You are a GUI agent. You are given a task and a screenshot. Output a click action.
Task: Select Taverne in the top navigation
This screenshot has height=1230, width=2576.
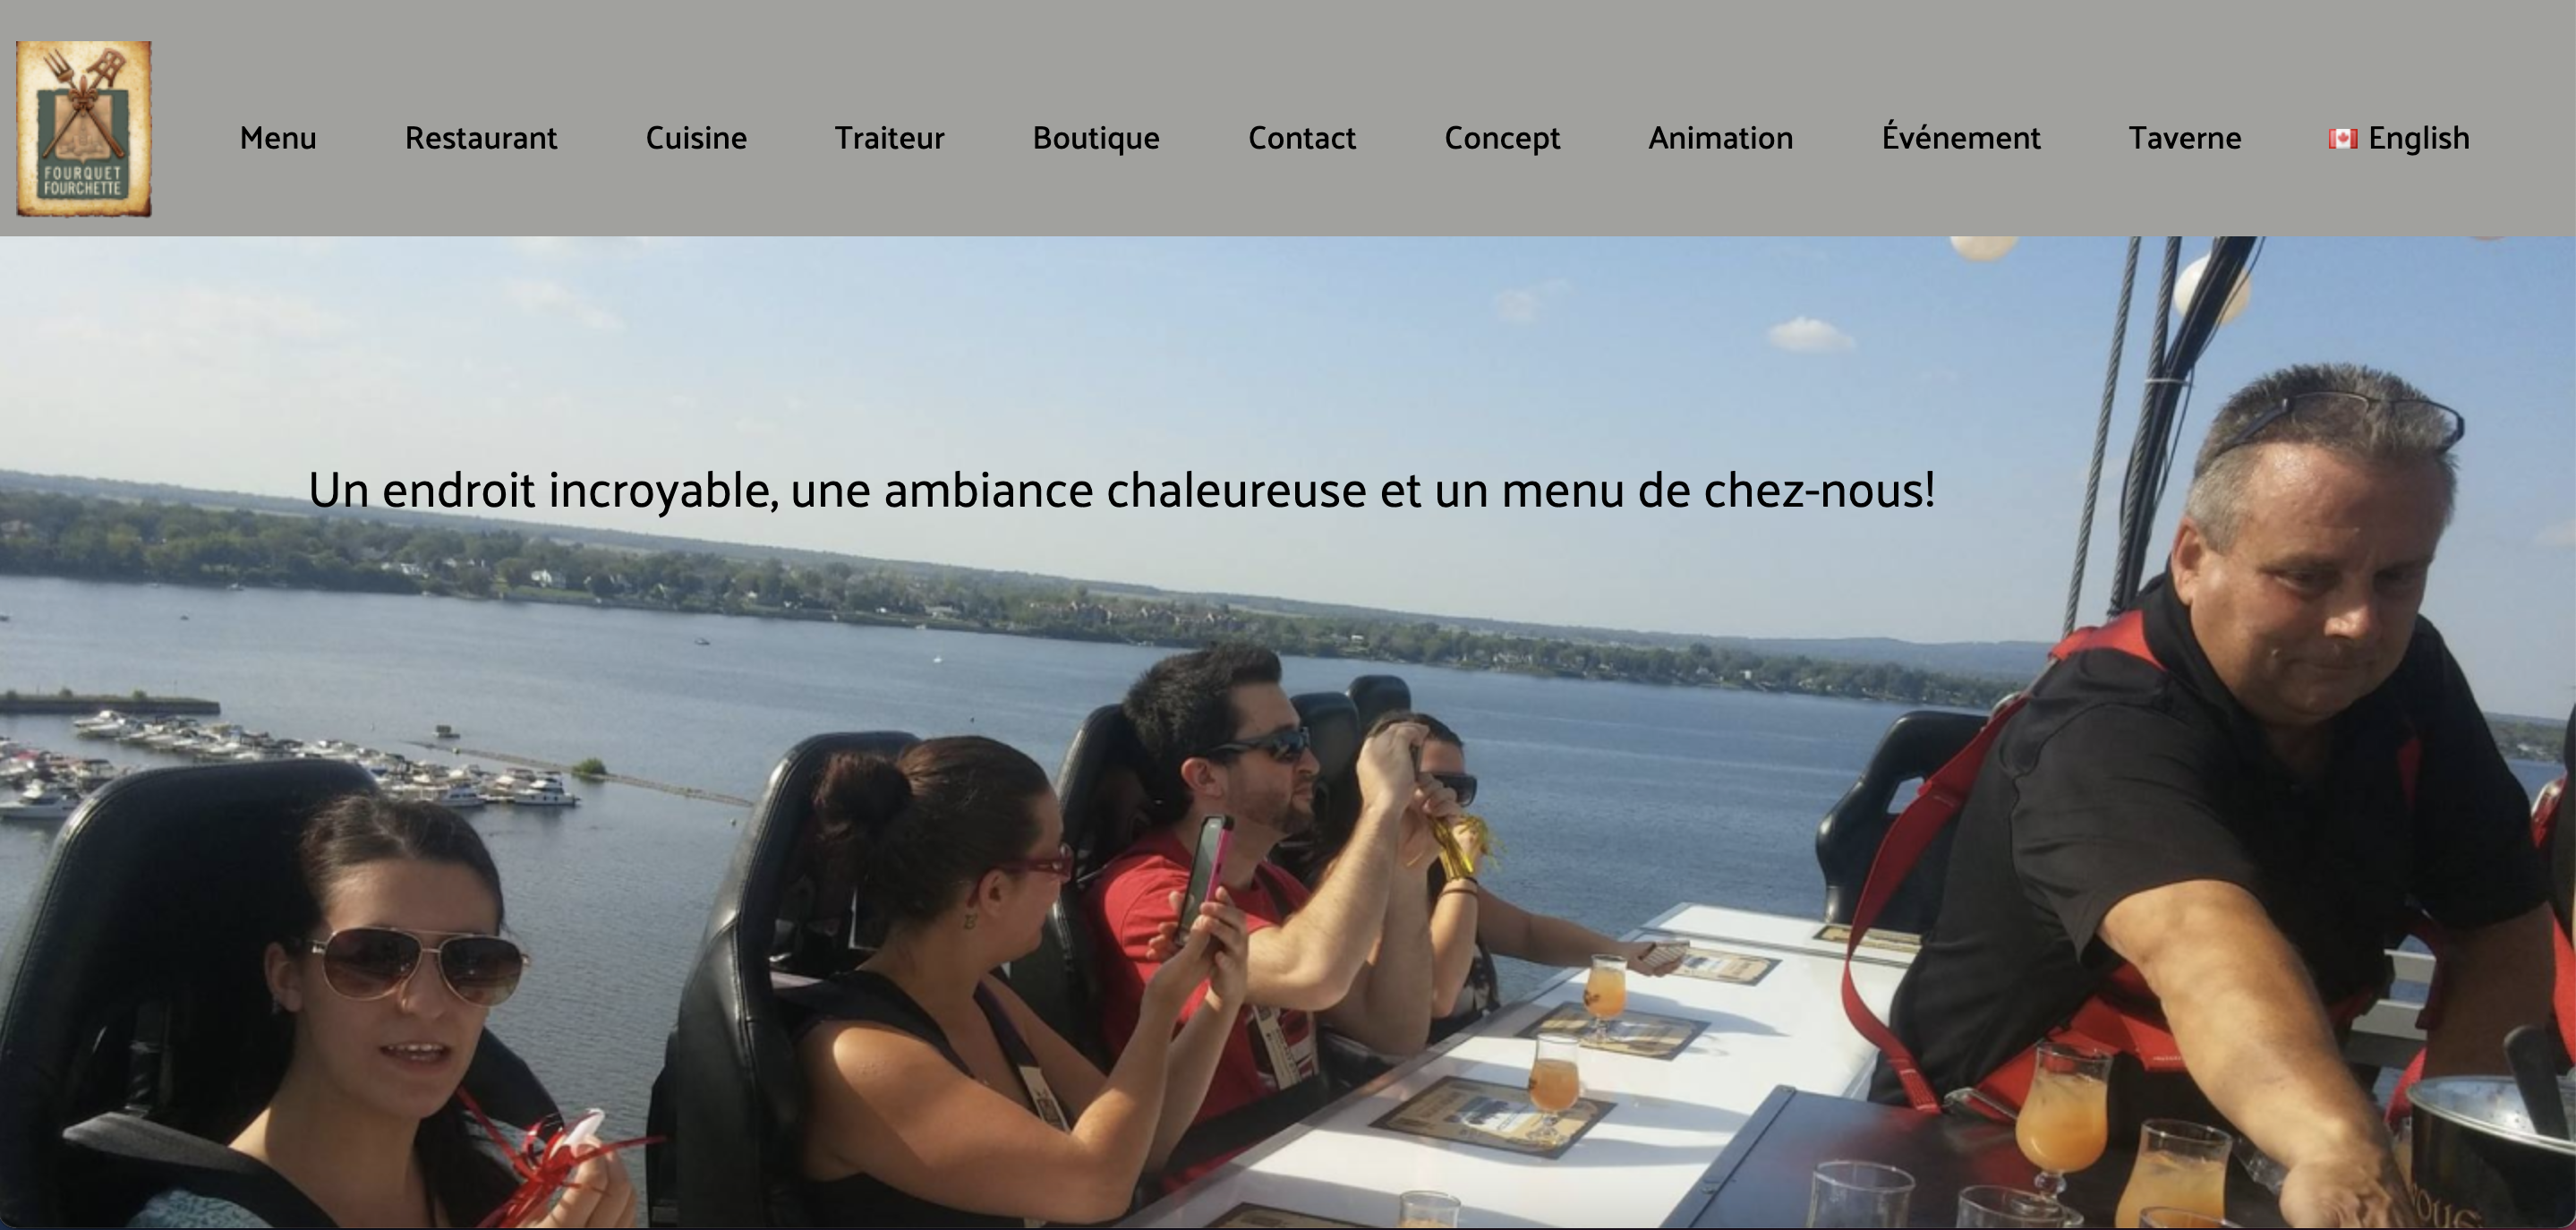point(2184,138)
